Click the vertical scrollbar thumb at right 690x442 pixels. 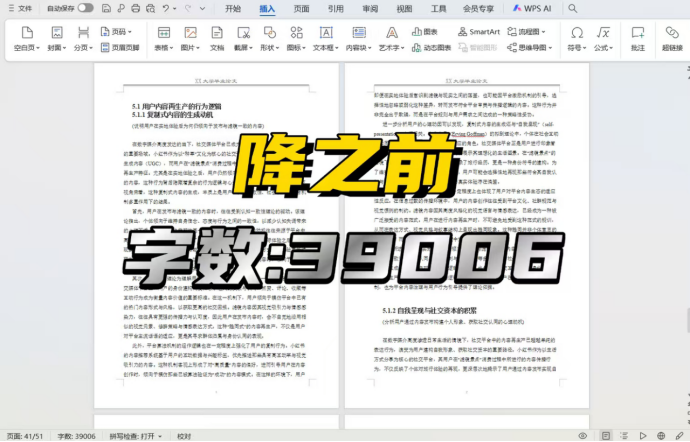pyautogui.click(x=688, y=320)
